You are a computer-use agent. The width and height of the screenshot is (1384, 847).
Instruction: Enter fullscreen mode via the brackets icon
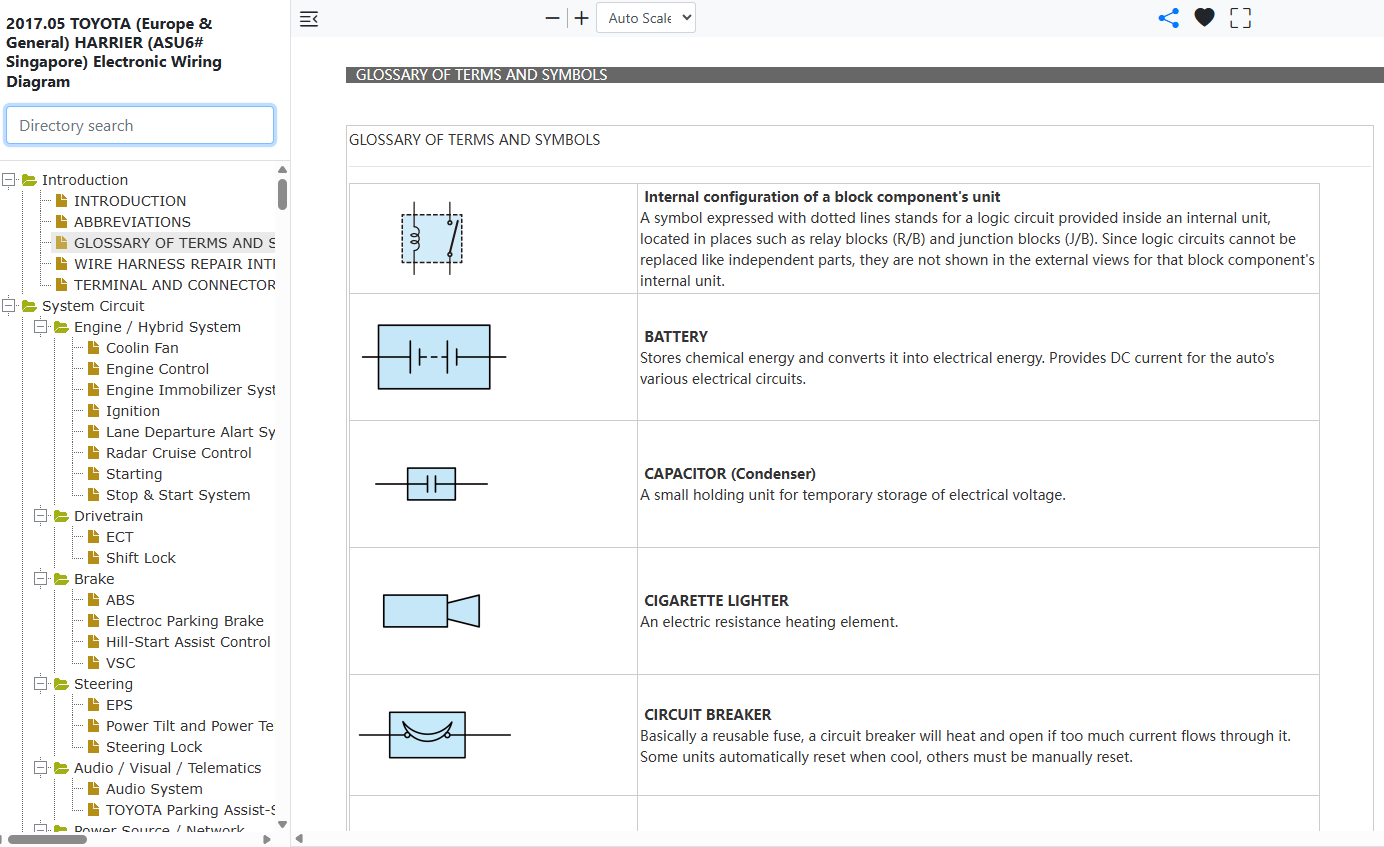click(x=1240, y=18)
